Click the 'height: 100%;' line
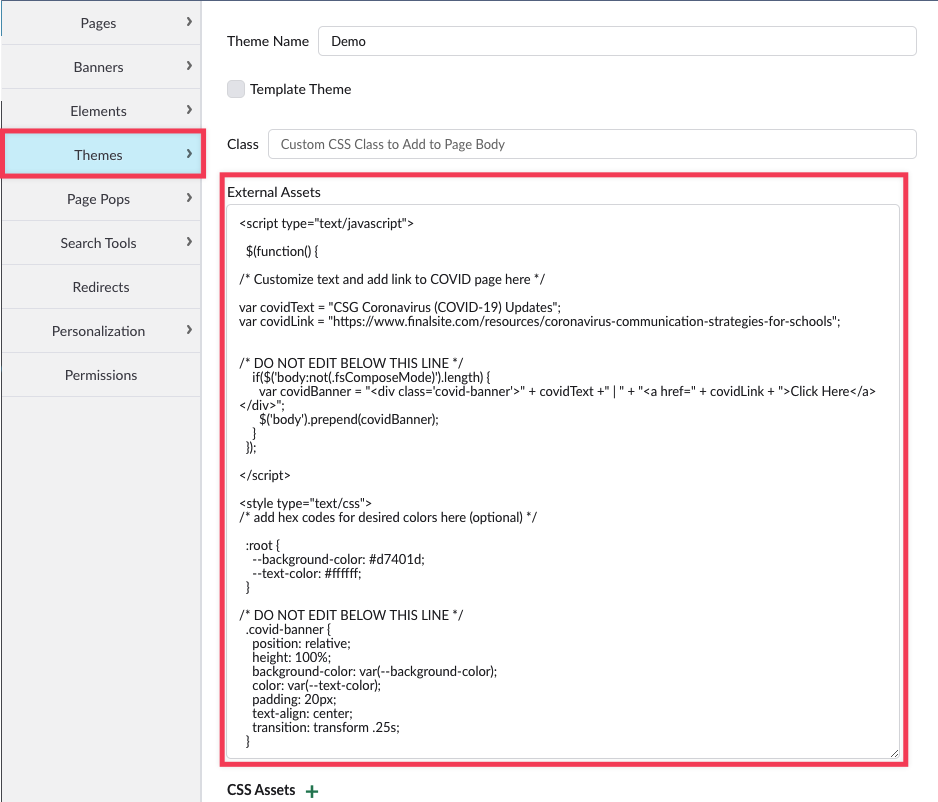The image size is (938, 802). (x=291, y=658)
